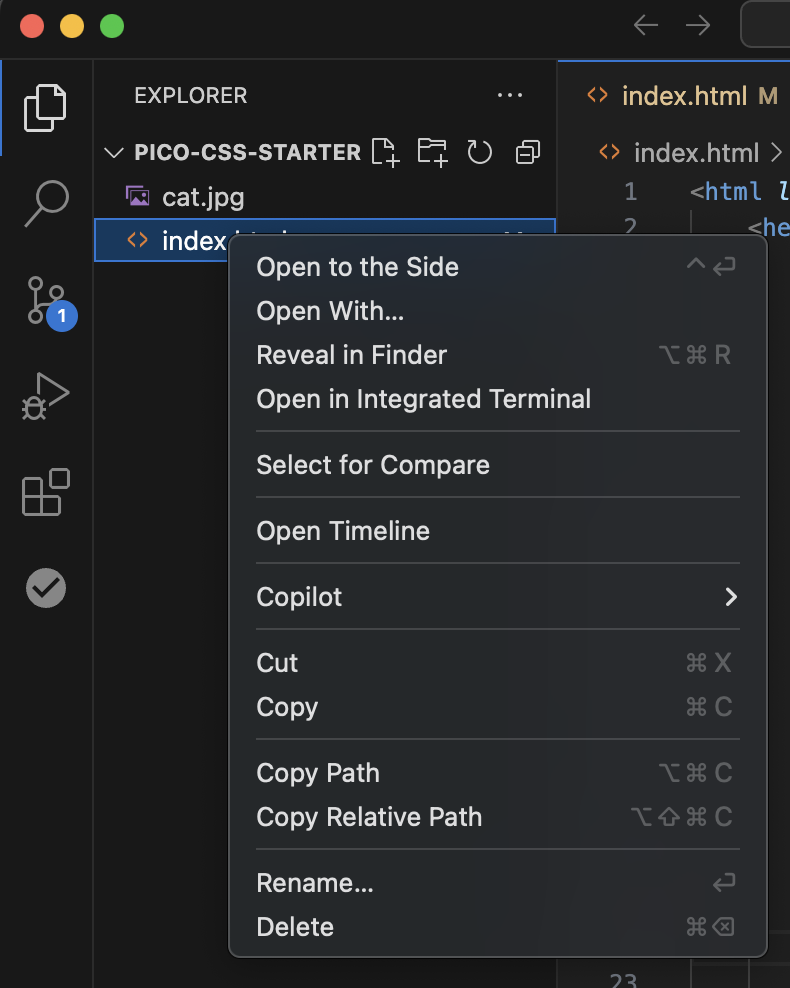Choose Reveal in Finder
This screenshot has height=988, width=790.
coord(351,355)
